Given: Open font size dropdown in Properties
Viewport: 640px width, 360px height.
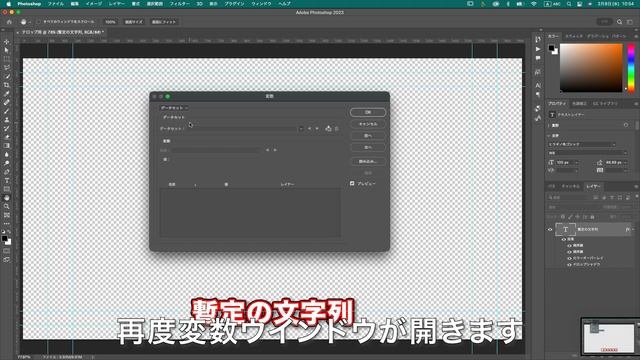Looking at the screenshot, I should point(577,162).
